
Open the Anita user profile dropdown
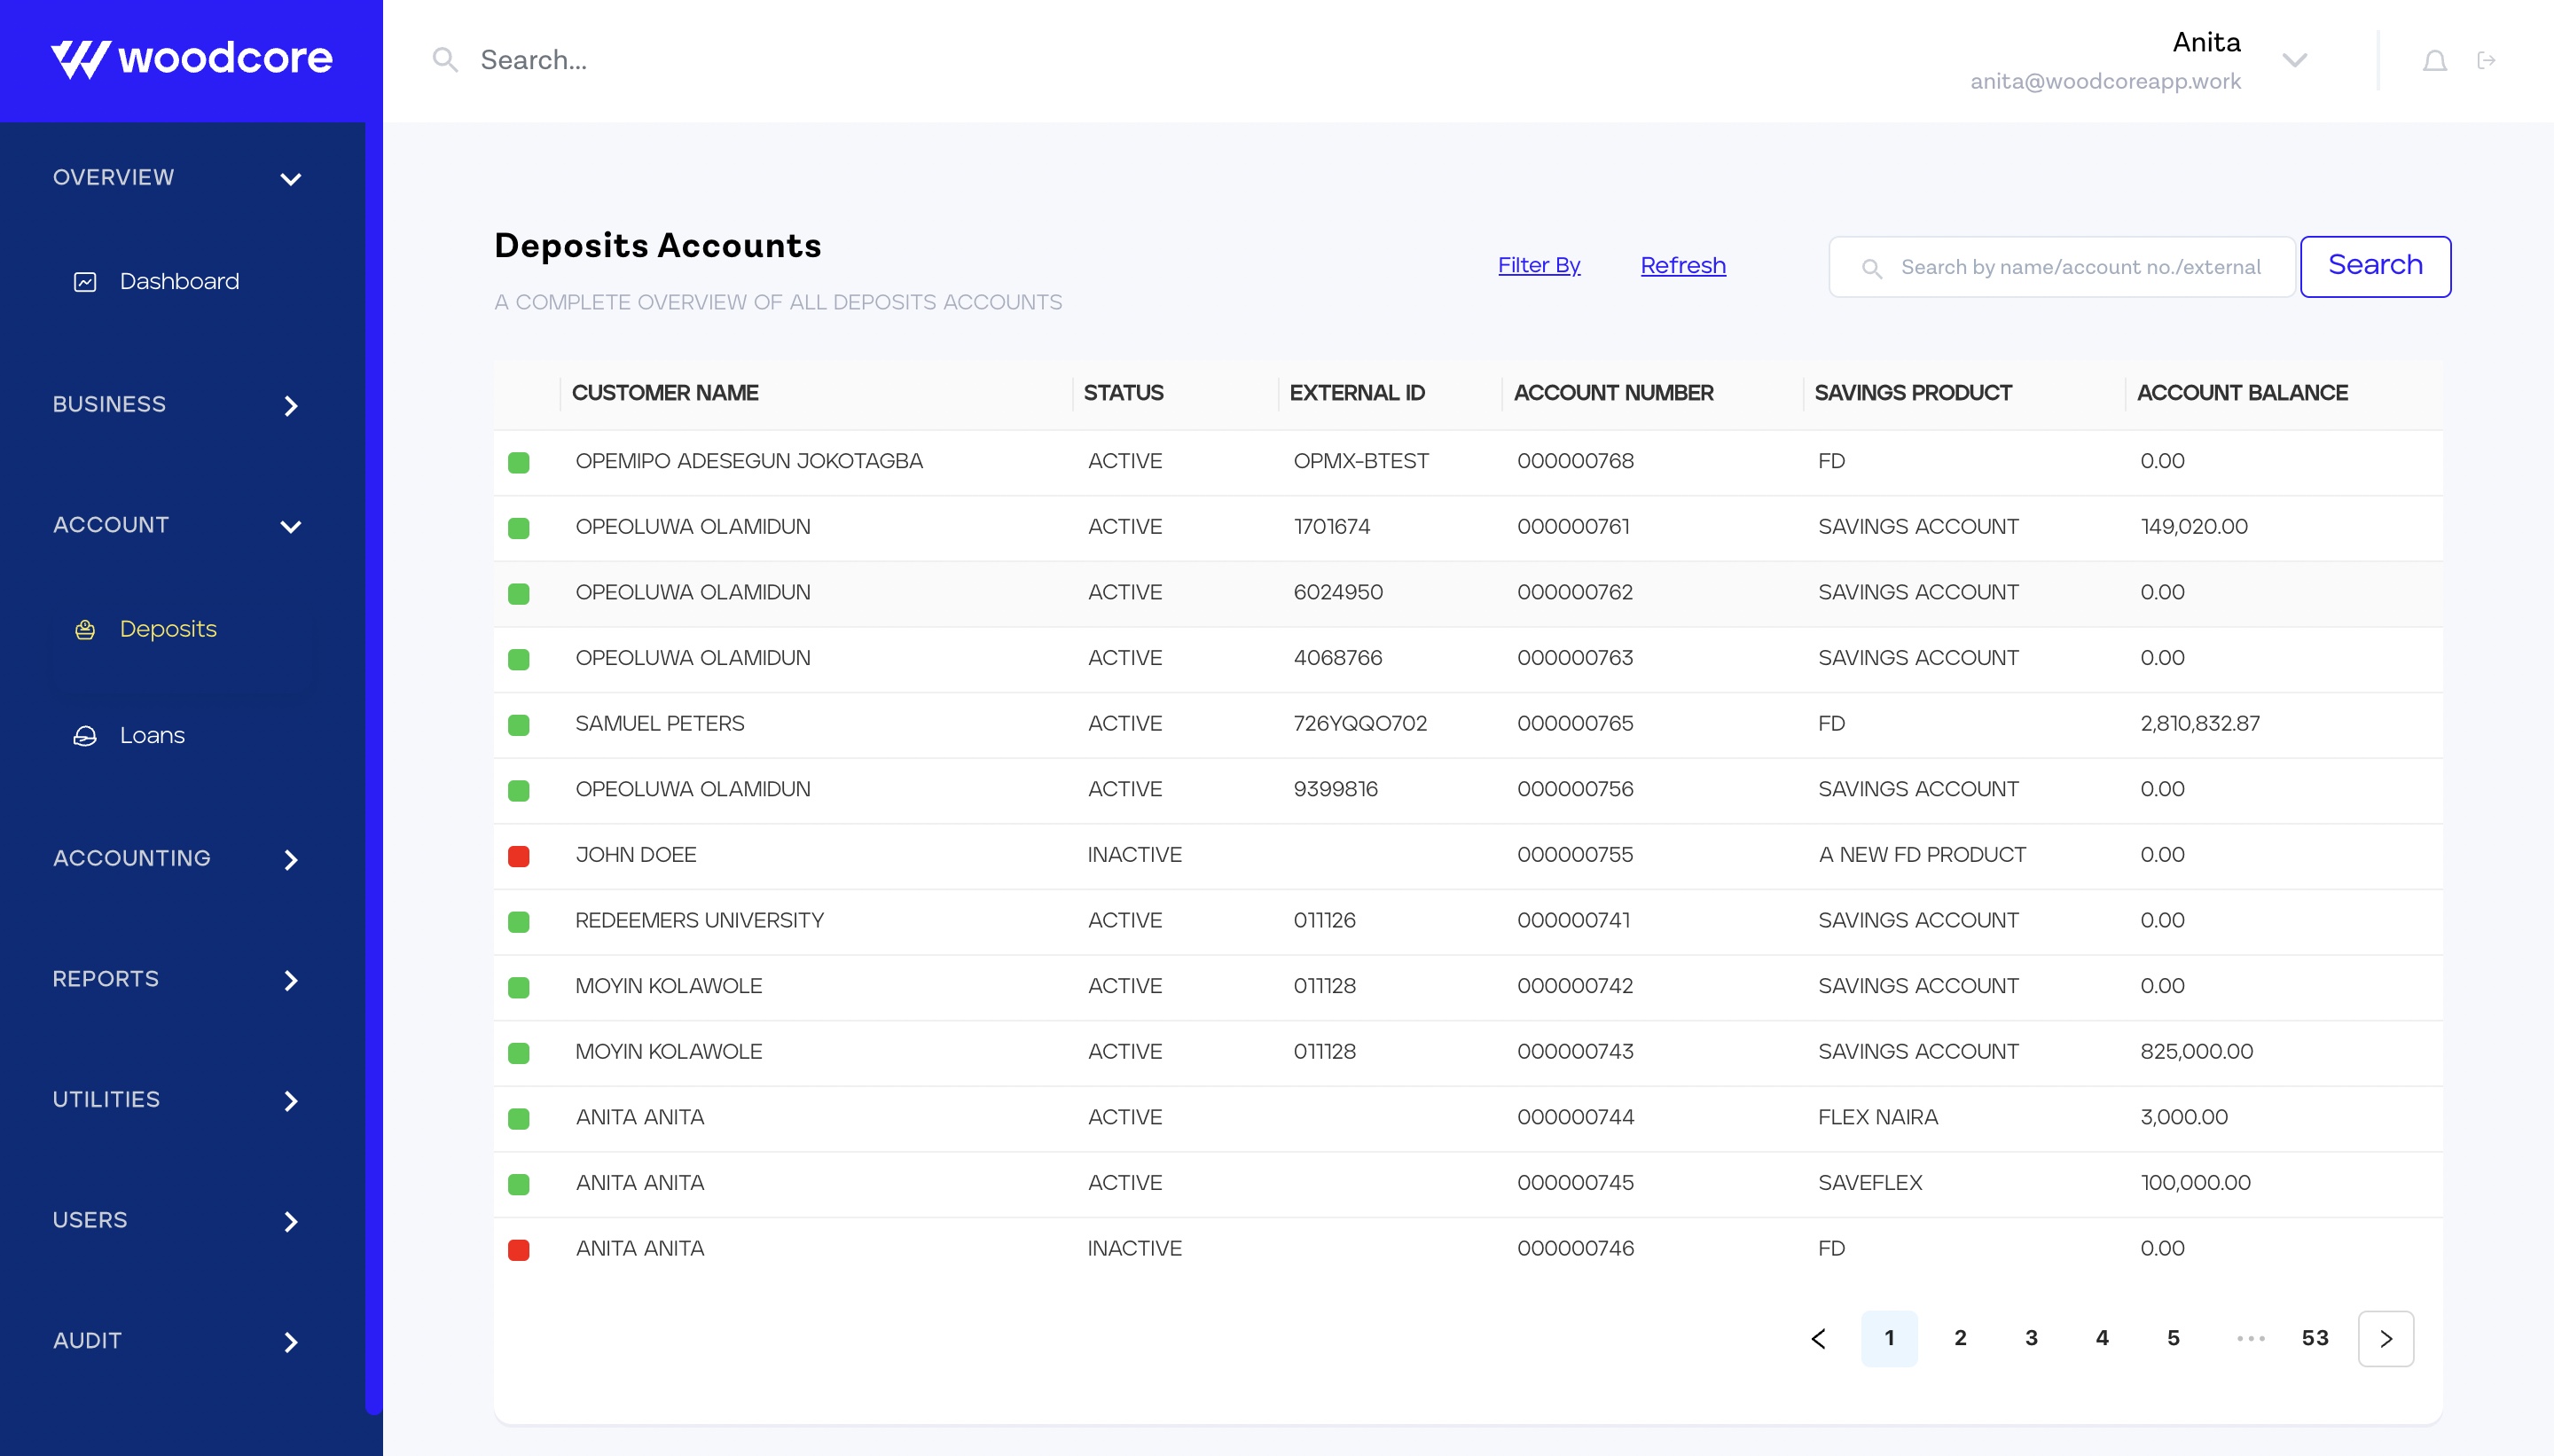coord(2294,60)
